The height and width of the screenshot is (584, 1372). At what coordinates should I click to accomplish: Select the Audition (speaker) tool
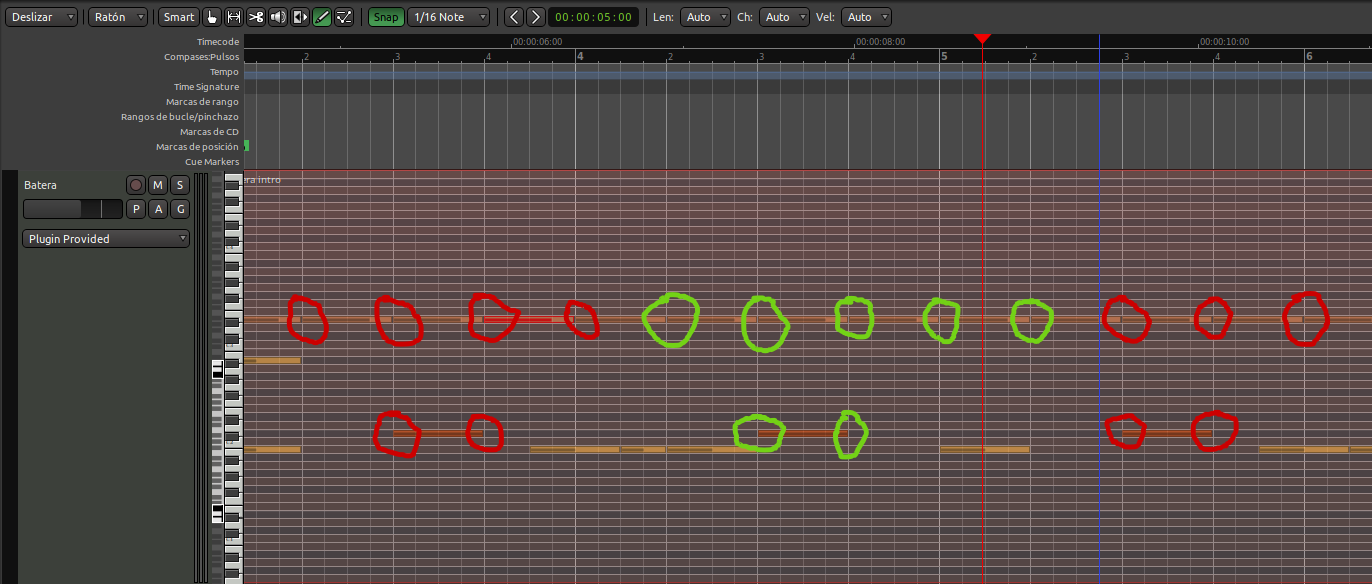click(278, 17)
